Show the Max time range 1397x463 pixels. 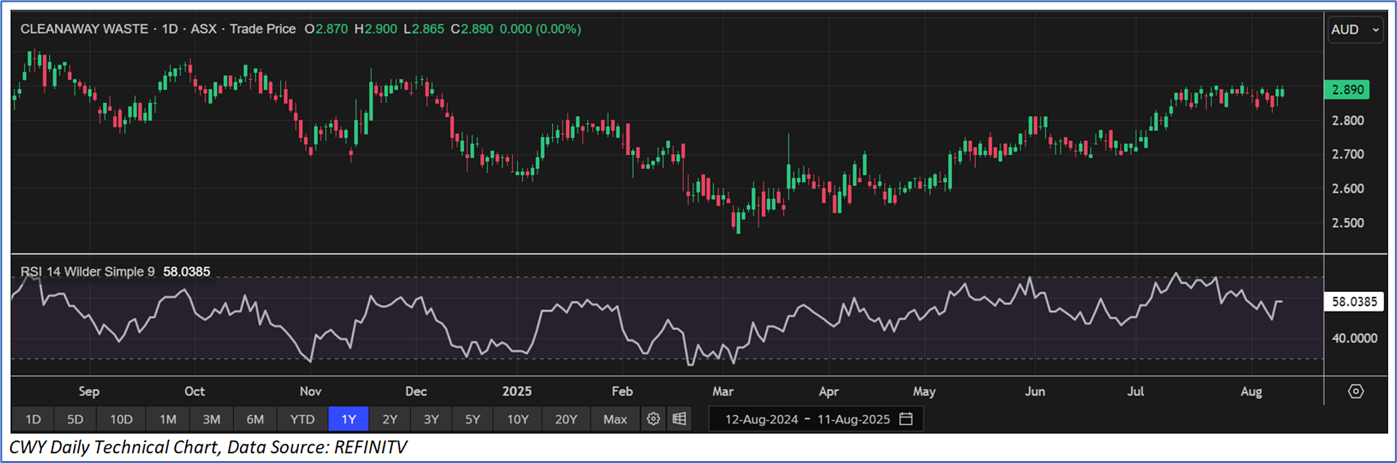pos(615,418)
